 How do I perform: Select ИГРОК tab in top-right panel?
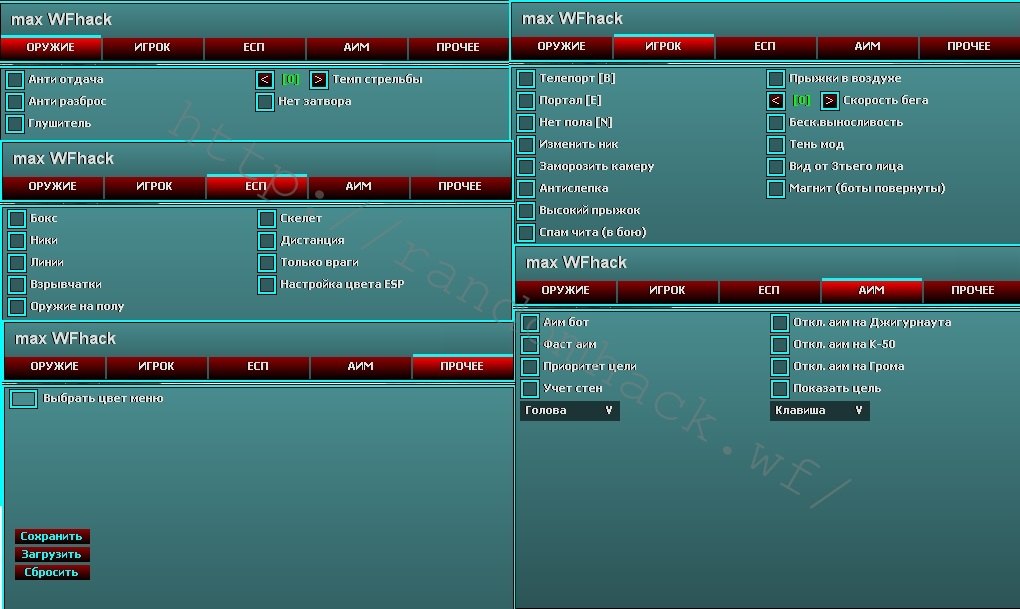click(x=664, y=46)
